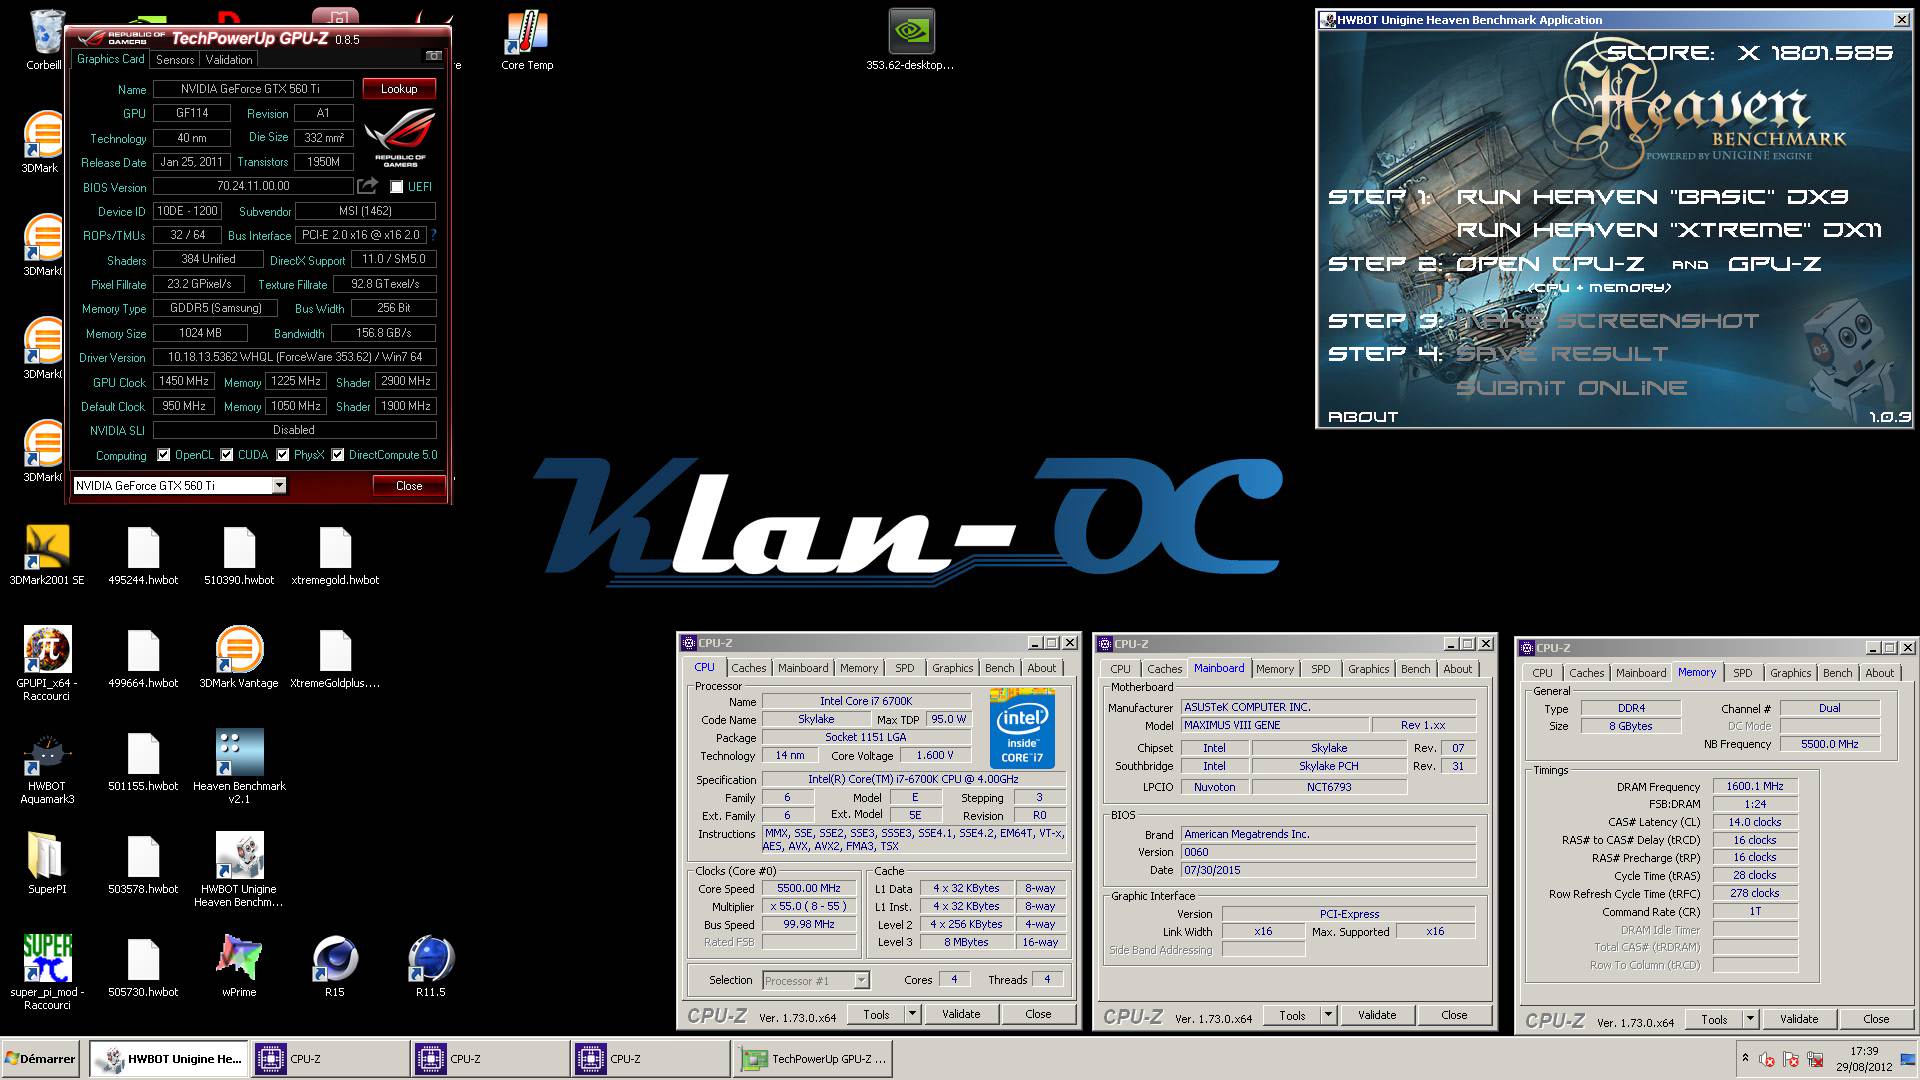Open Graphics tab in CPU-Z Memory window
1920x1080 pixels.
tap(1790, 673)
